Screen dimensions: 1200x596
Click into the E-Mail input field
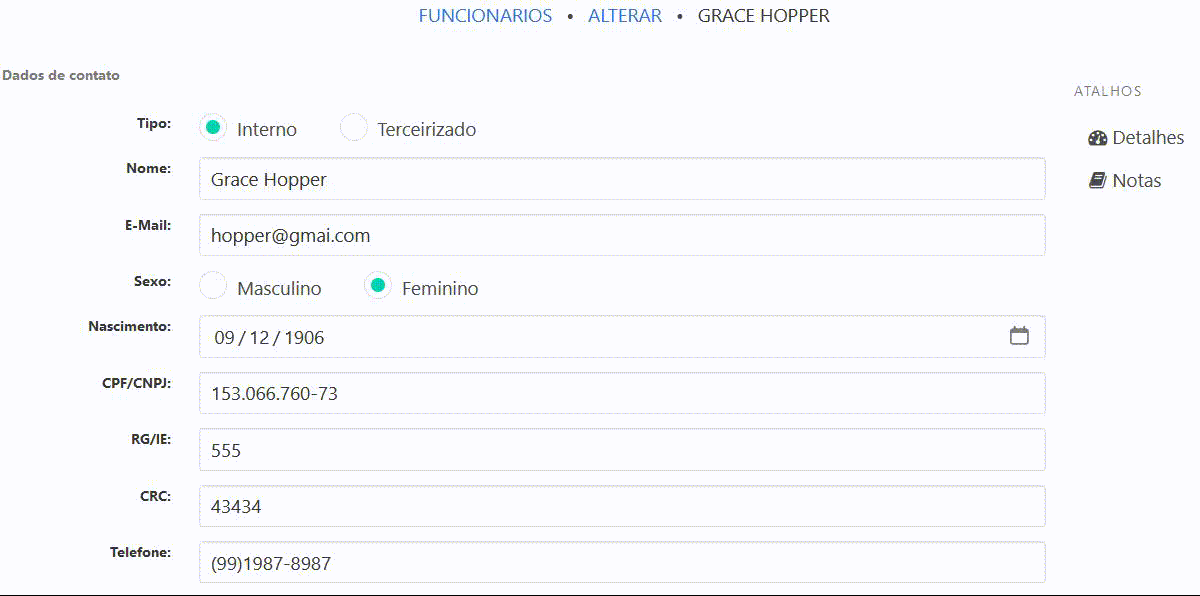(x=621, y=236)
